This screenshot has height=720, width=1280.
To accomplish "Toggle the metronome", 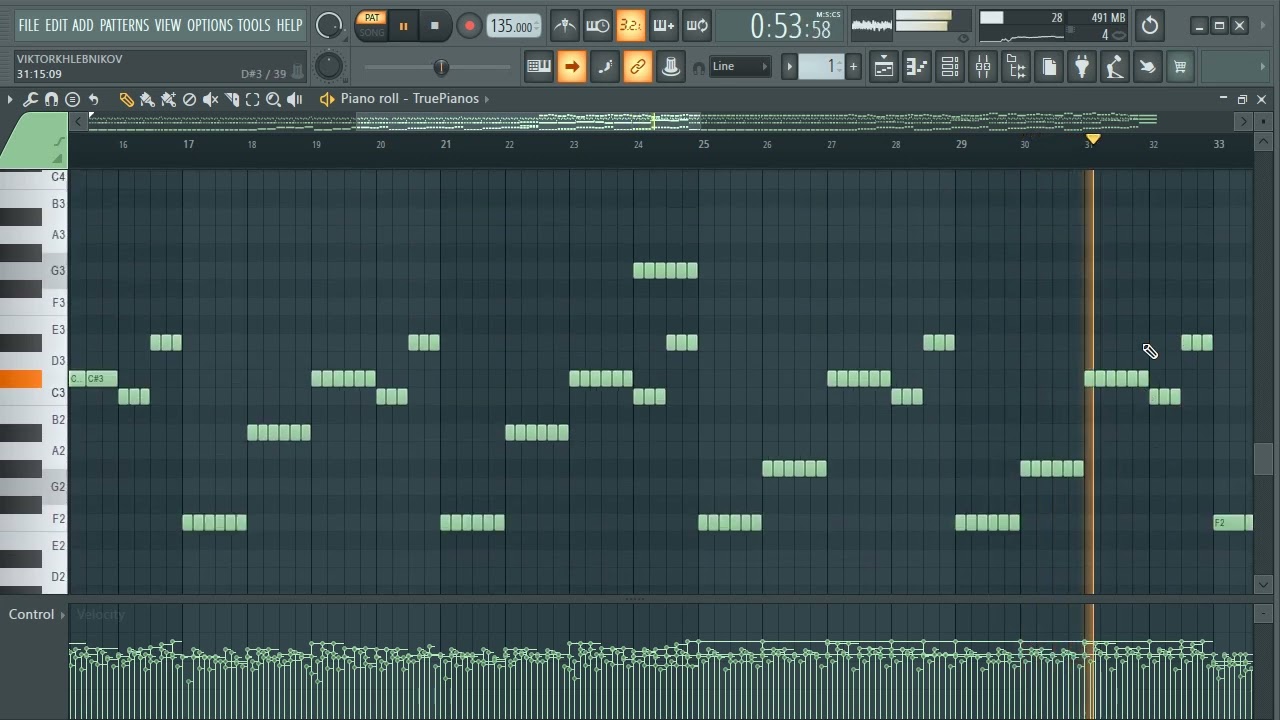I will tap(564, 26).
